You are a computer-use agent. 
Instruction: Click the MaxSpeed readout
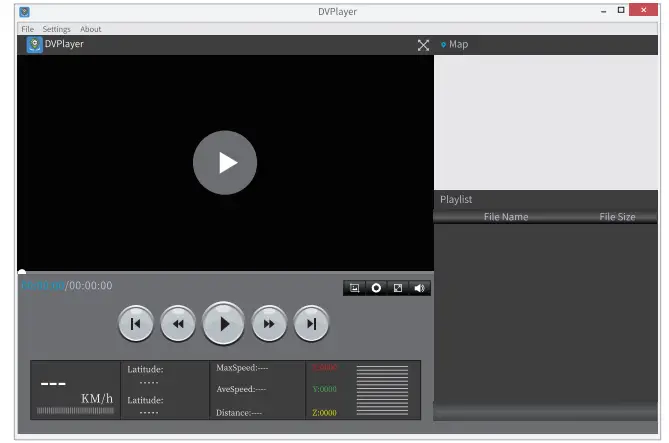(242, 367)
